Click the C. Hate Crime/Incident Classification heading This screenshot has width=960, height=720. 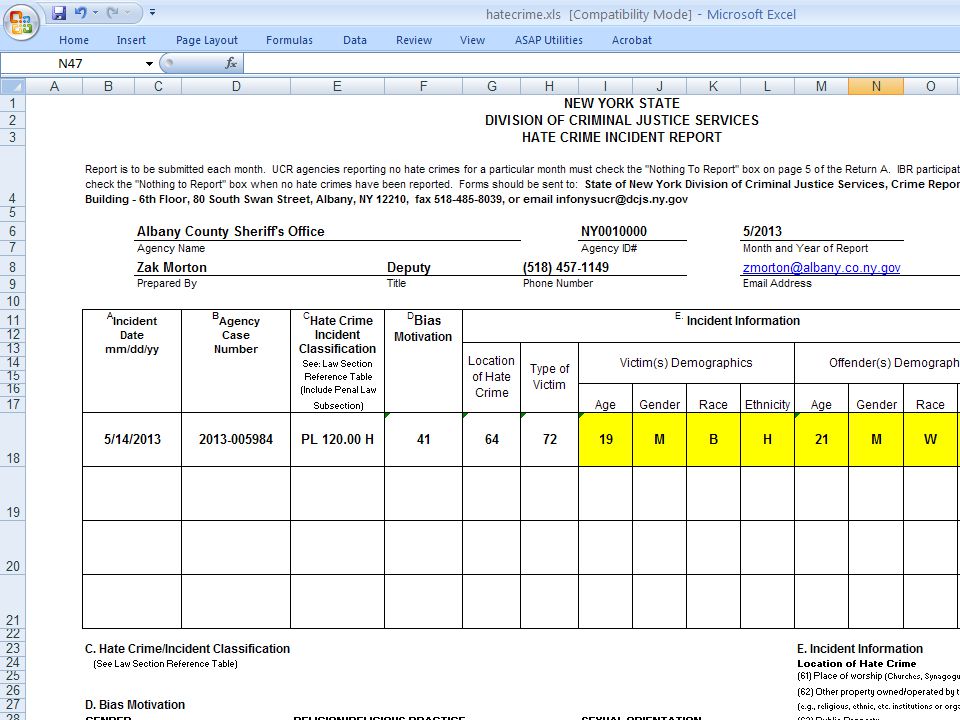pos(187,649)
